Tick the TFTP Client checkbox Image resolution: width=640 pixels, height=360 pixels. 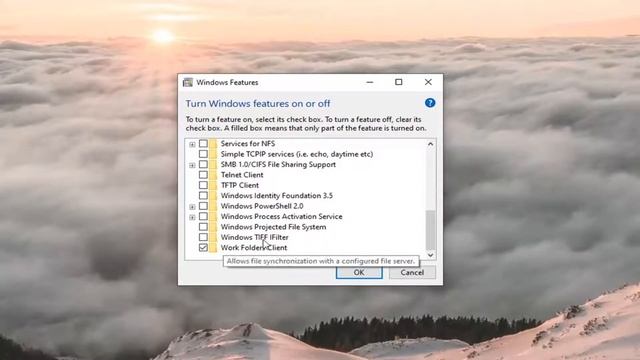(x=203, y=185)
